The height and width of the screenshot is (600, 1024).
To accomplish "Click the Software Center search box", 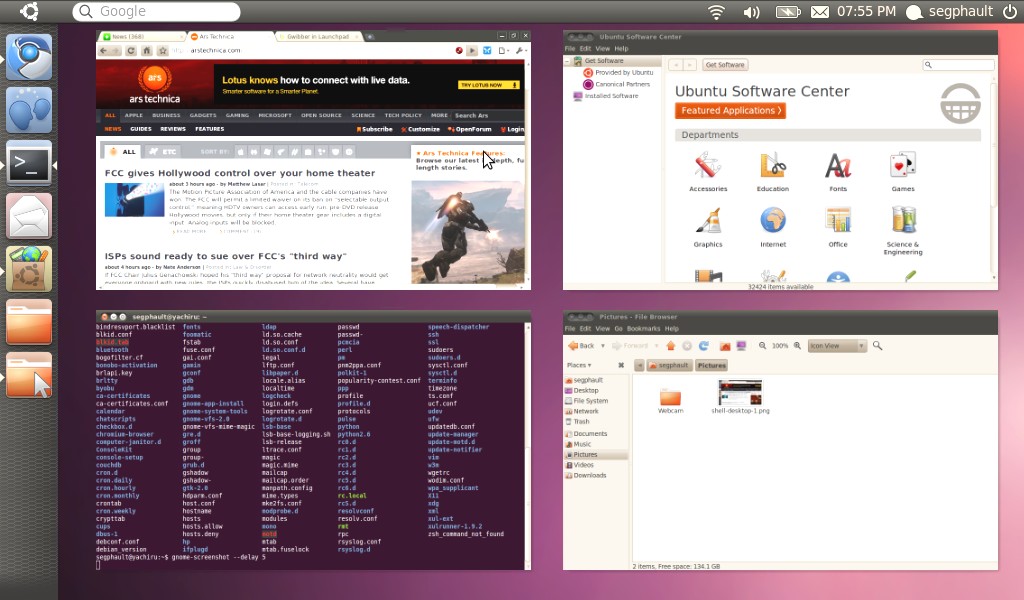I will [x=958, y=65].
